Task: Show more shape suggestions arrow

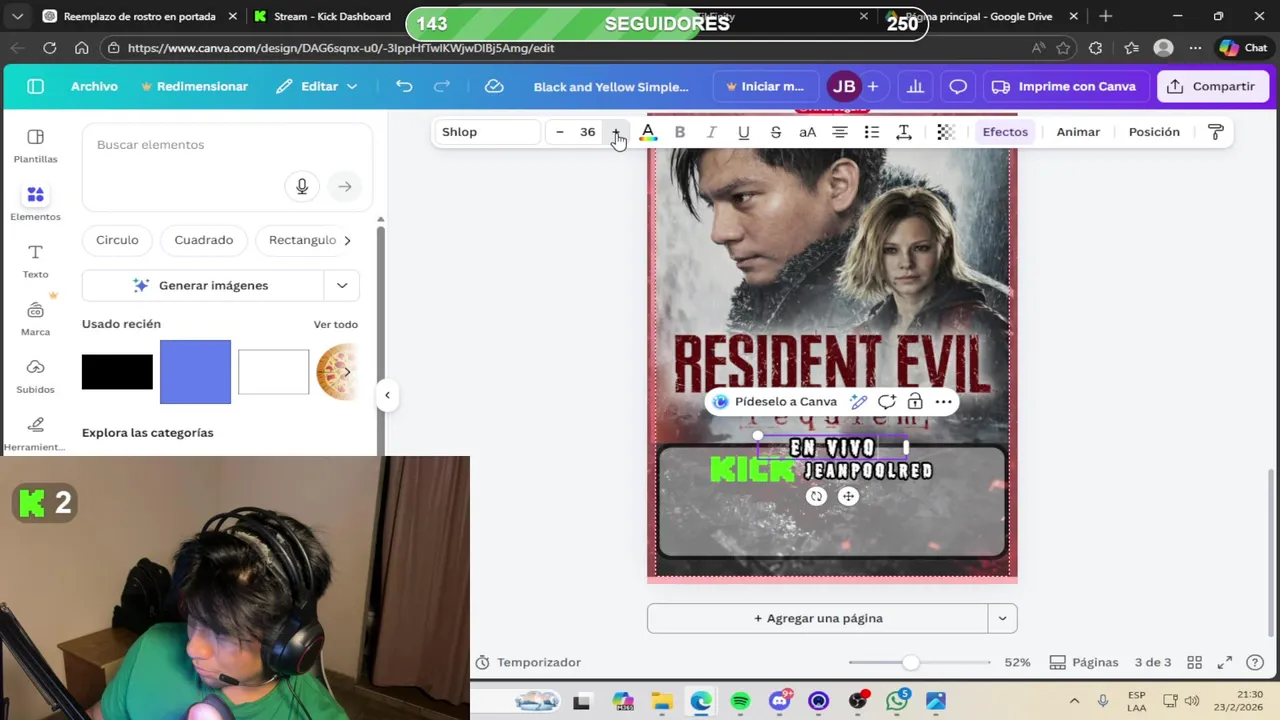Action: pyautogui.click(x=347, y=240)
